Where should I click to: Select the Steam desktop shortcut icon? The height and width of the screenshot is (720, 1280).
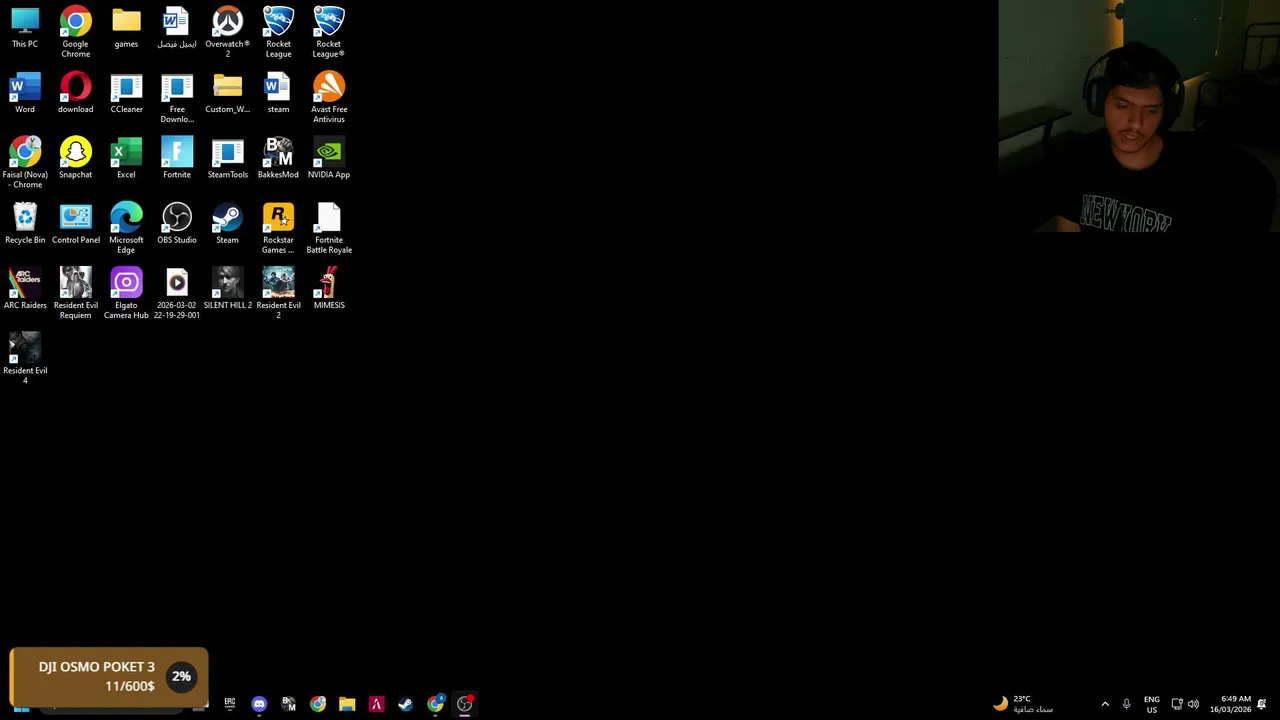pyautogui.click(x=227, y=223)
